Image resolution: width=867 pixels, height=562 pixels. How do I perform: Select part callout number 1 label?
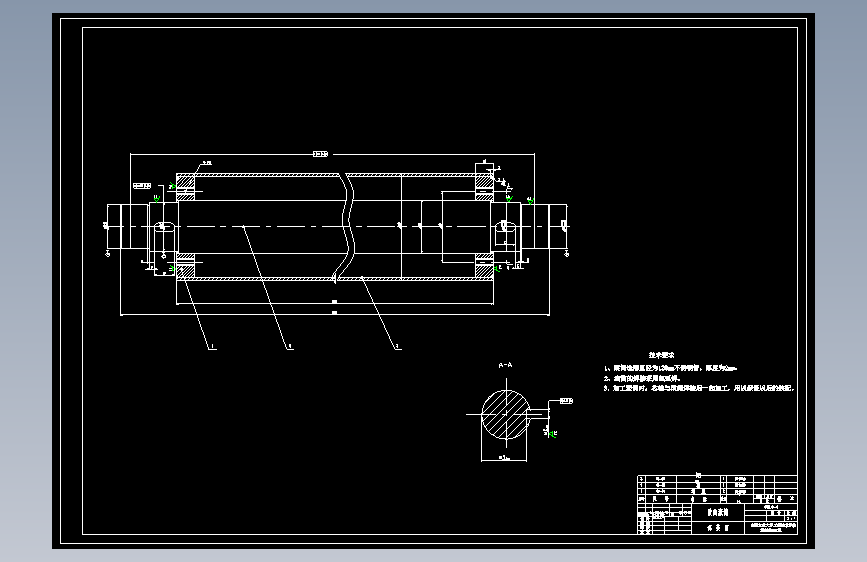pyautogui.click(x=213, y=347)
